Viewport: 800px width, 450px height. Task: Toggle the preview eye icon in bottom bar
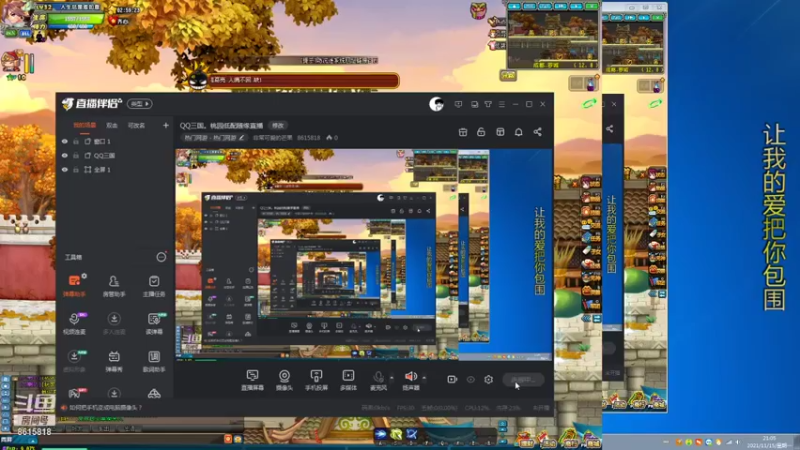(x=470, y=380)
